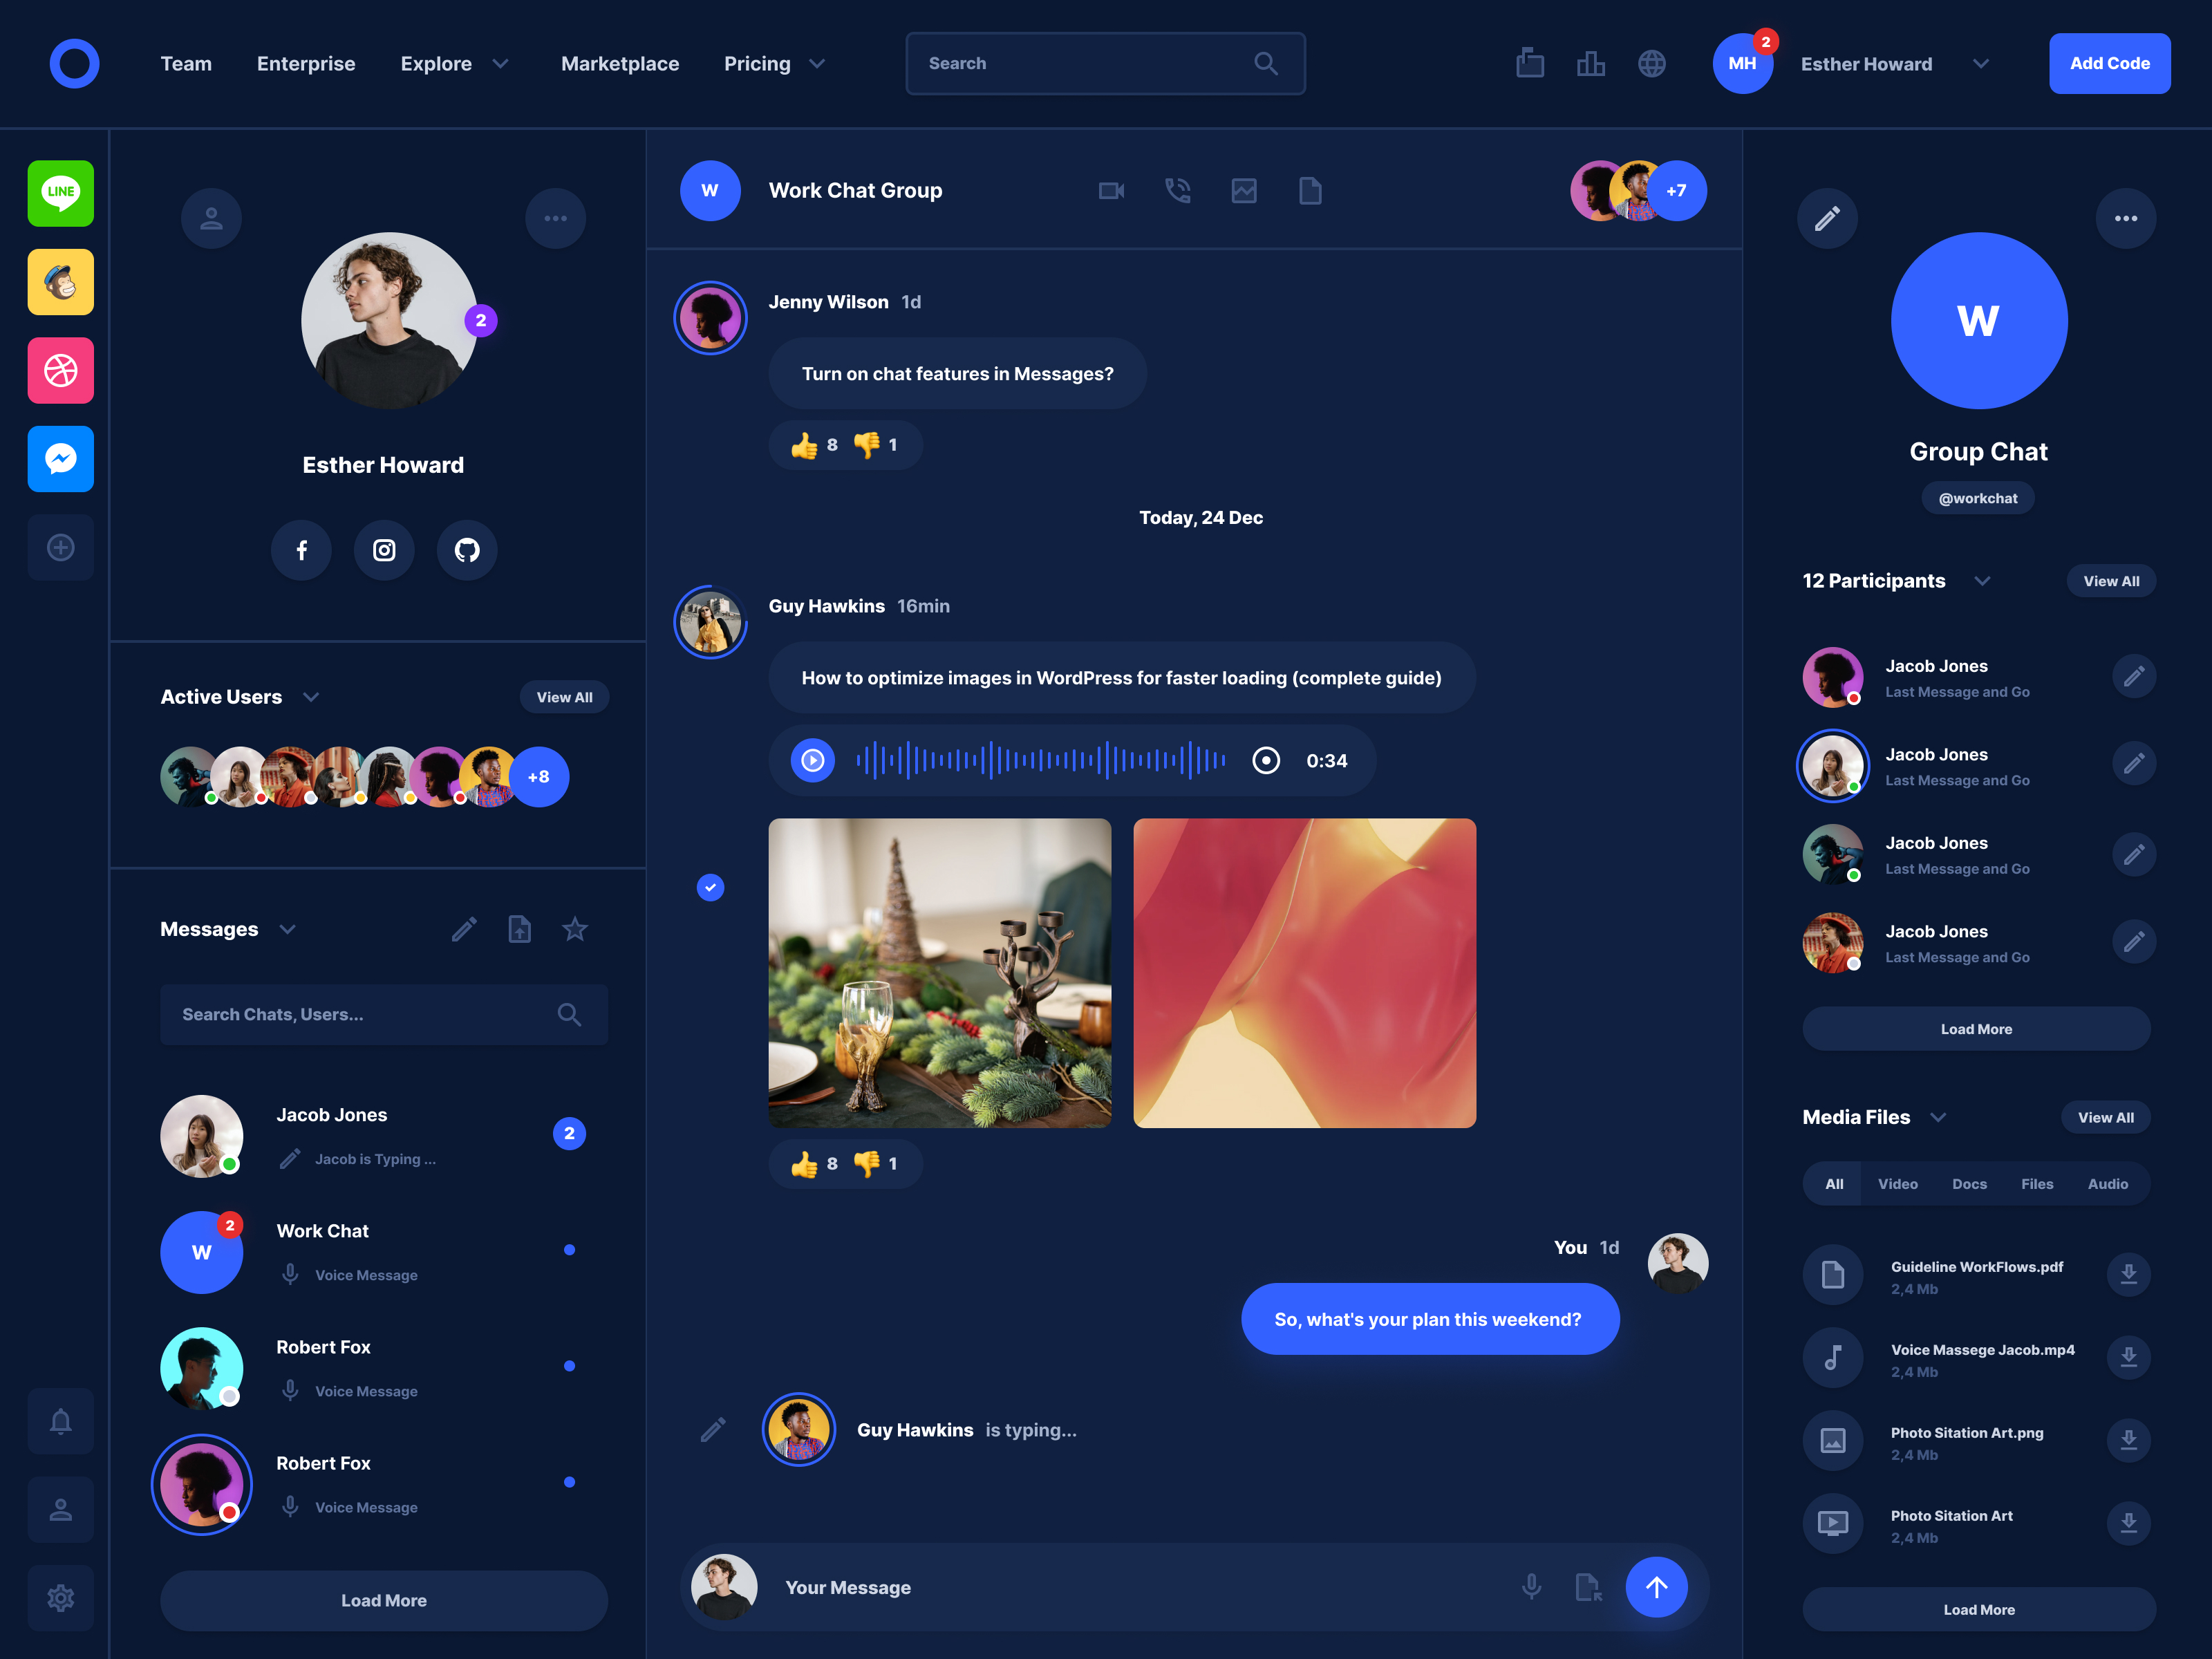Screen dimensions: 2212x1659
Task: Open the sidebar user profile icon
Action: point(60,1509)
